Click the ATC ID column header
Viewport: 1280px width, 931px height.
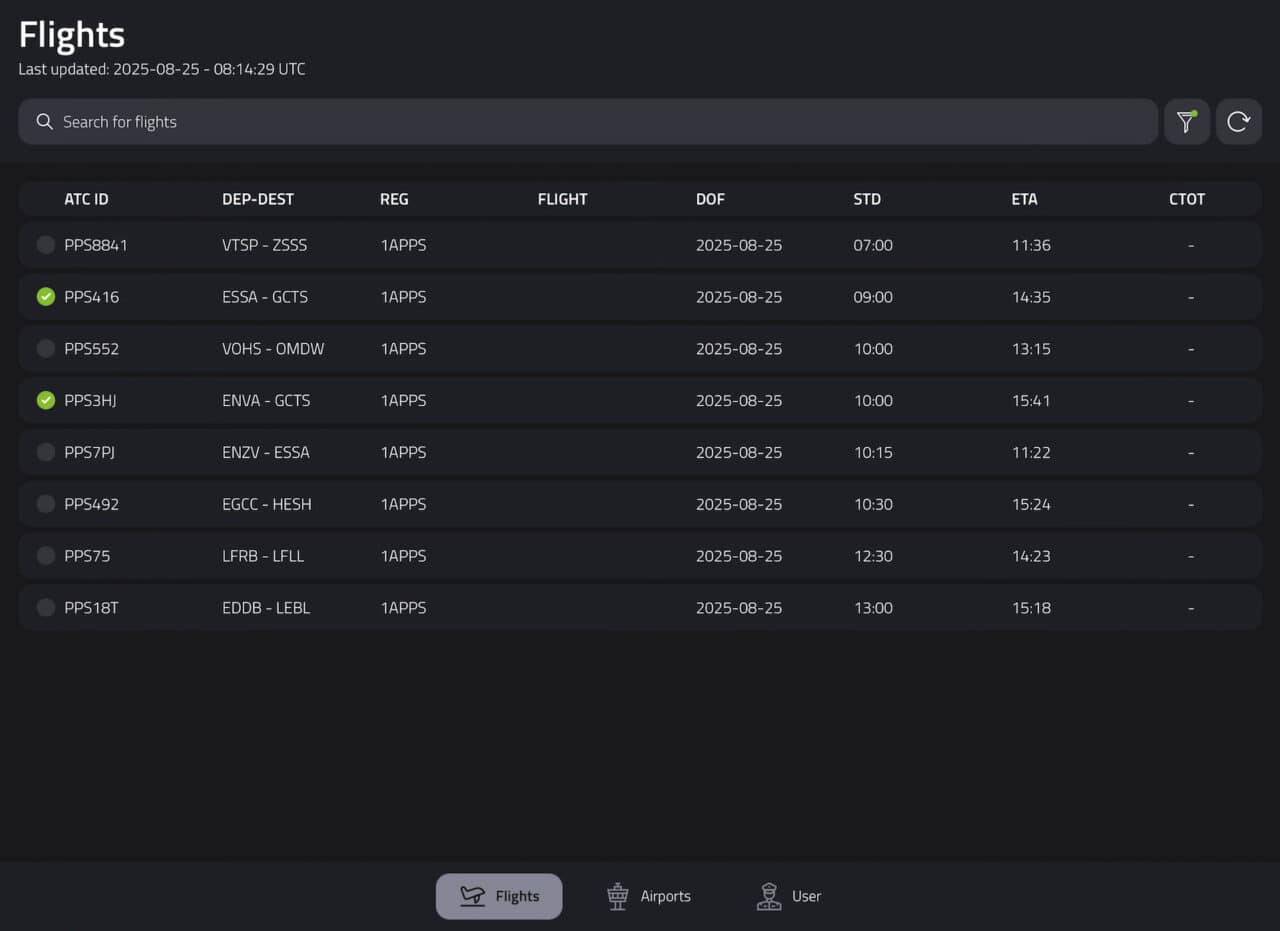[86, 199]
